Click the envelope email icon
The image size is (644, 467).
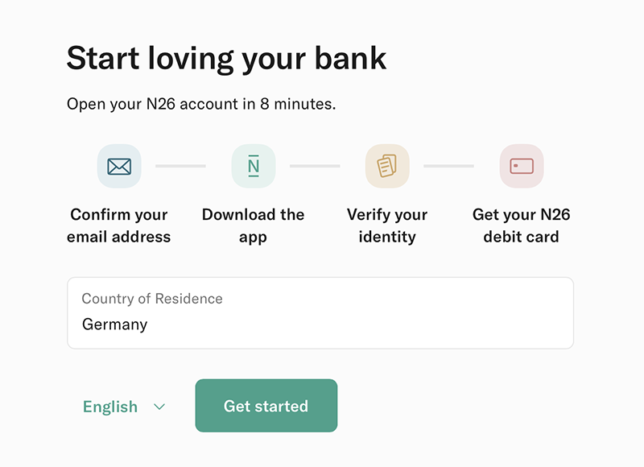point(119,166)
